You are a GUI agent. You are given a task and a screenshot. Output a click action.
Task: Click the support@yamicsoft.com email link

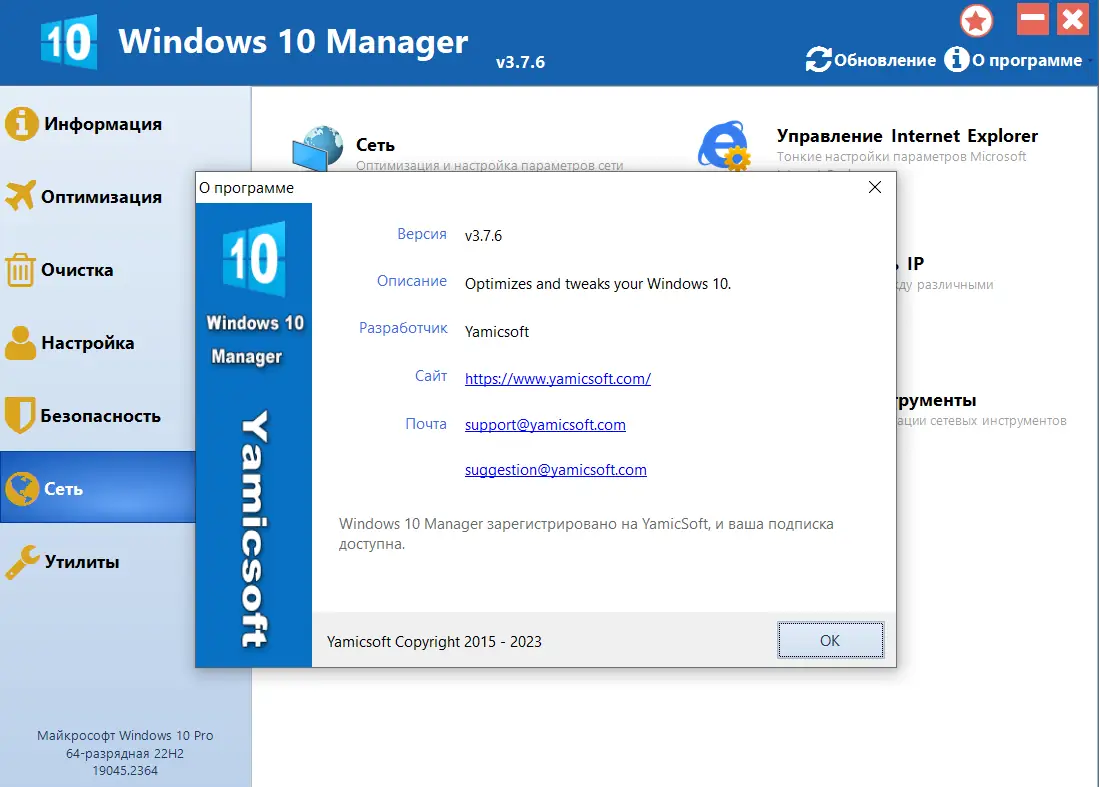click(x=545, y=424)
